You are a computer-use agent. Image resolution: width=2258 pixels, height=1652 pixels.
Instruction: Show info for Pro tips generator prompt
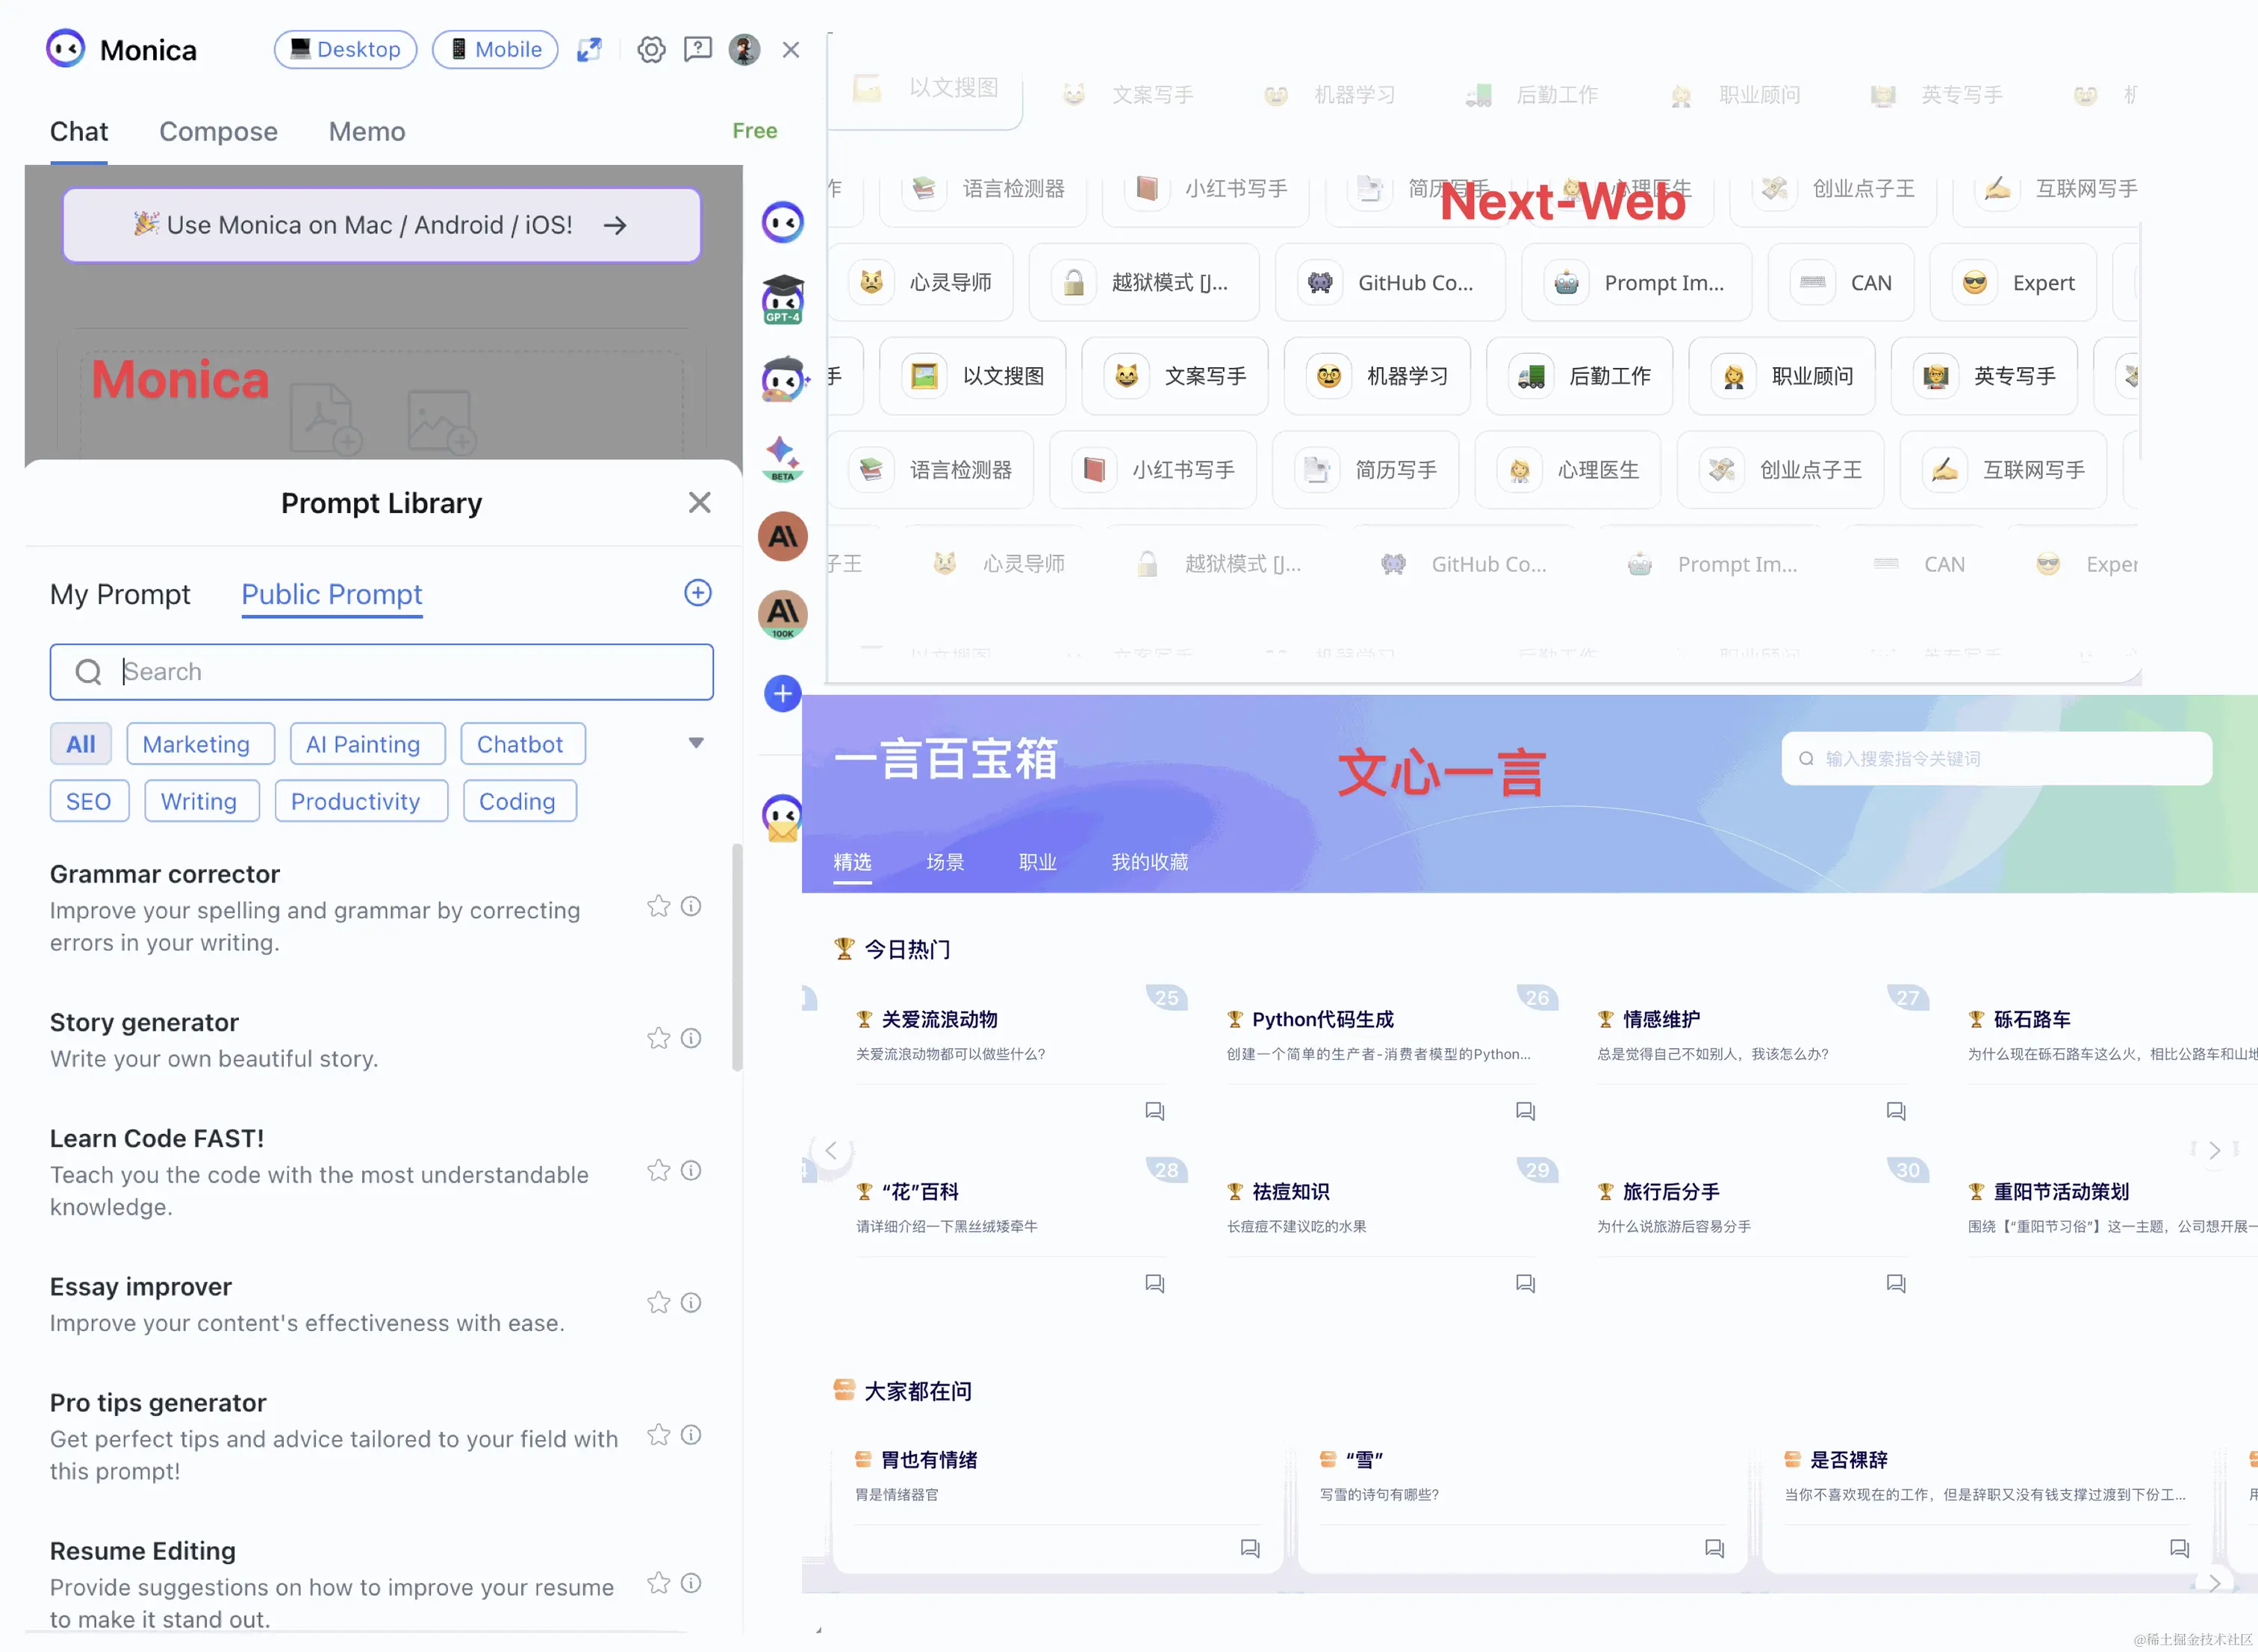pos(691,1434)
